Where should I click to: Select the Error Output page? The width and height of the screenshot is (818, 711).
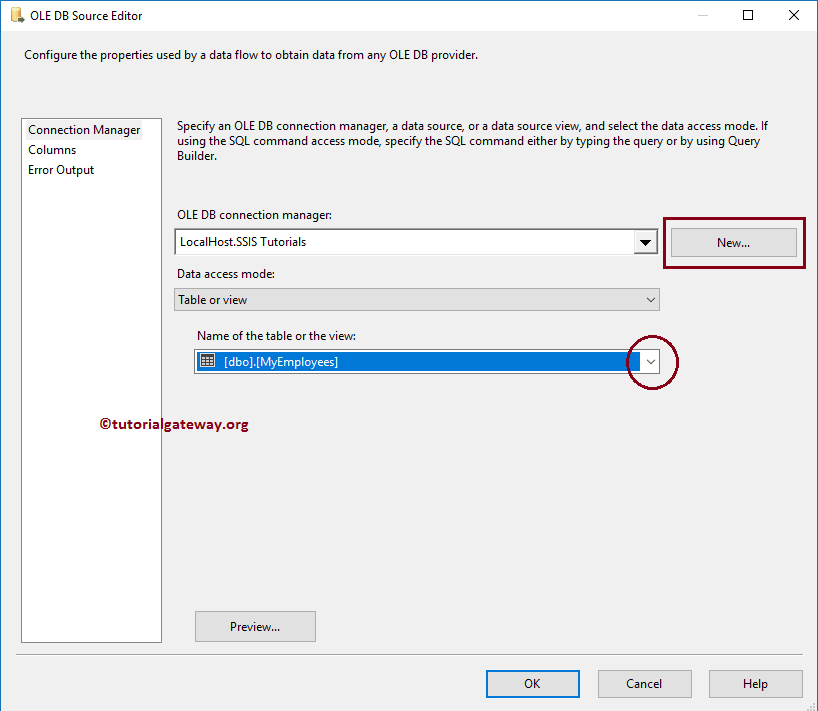click(x=61, y=169)
